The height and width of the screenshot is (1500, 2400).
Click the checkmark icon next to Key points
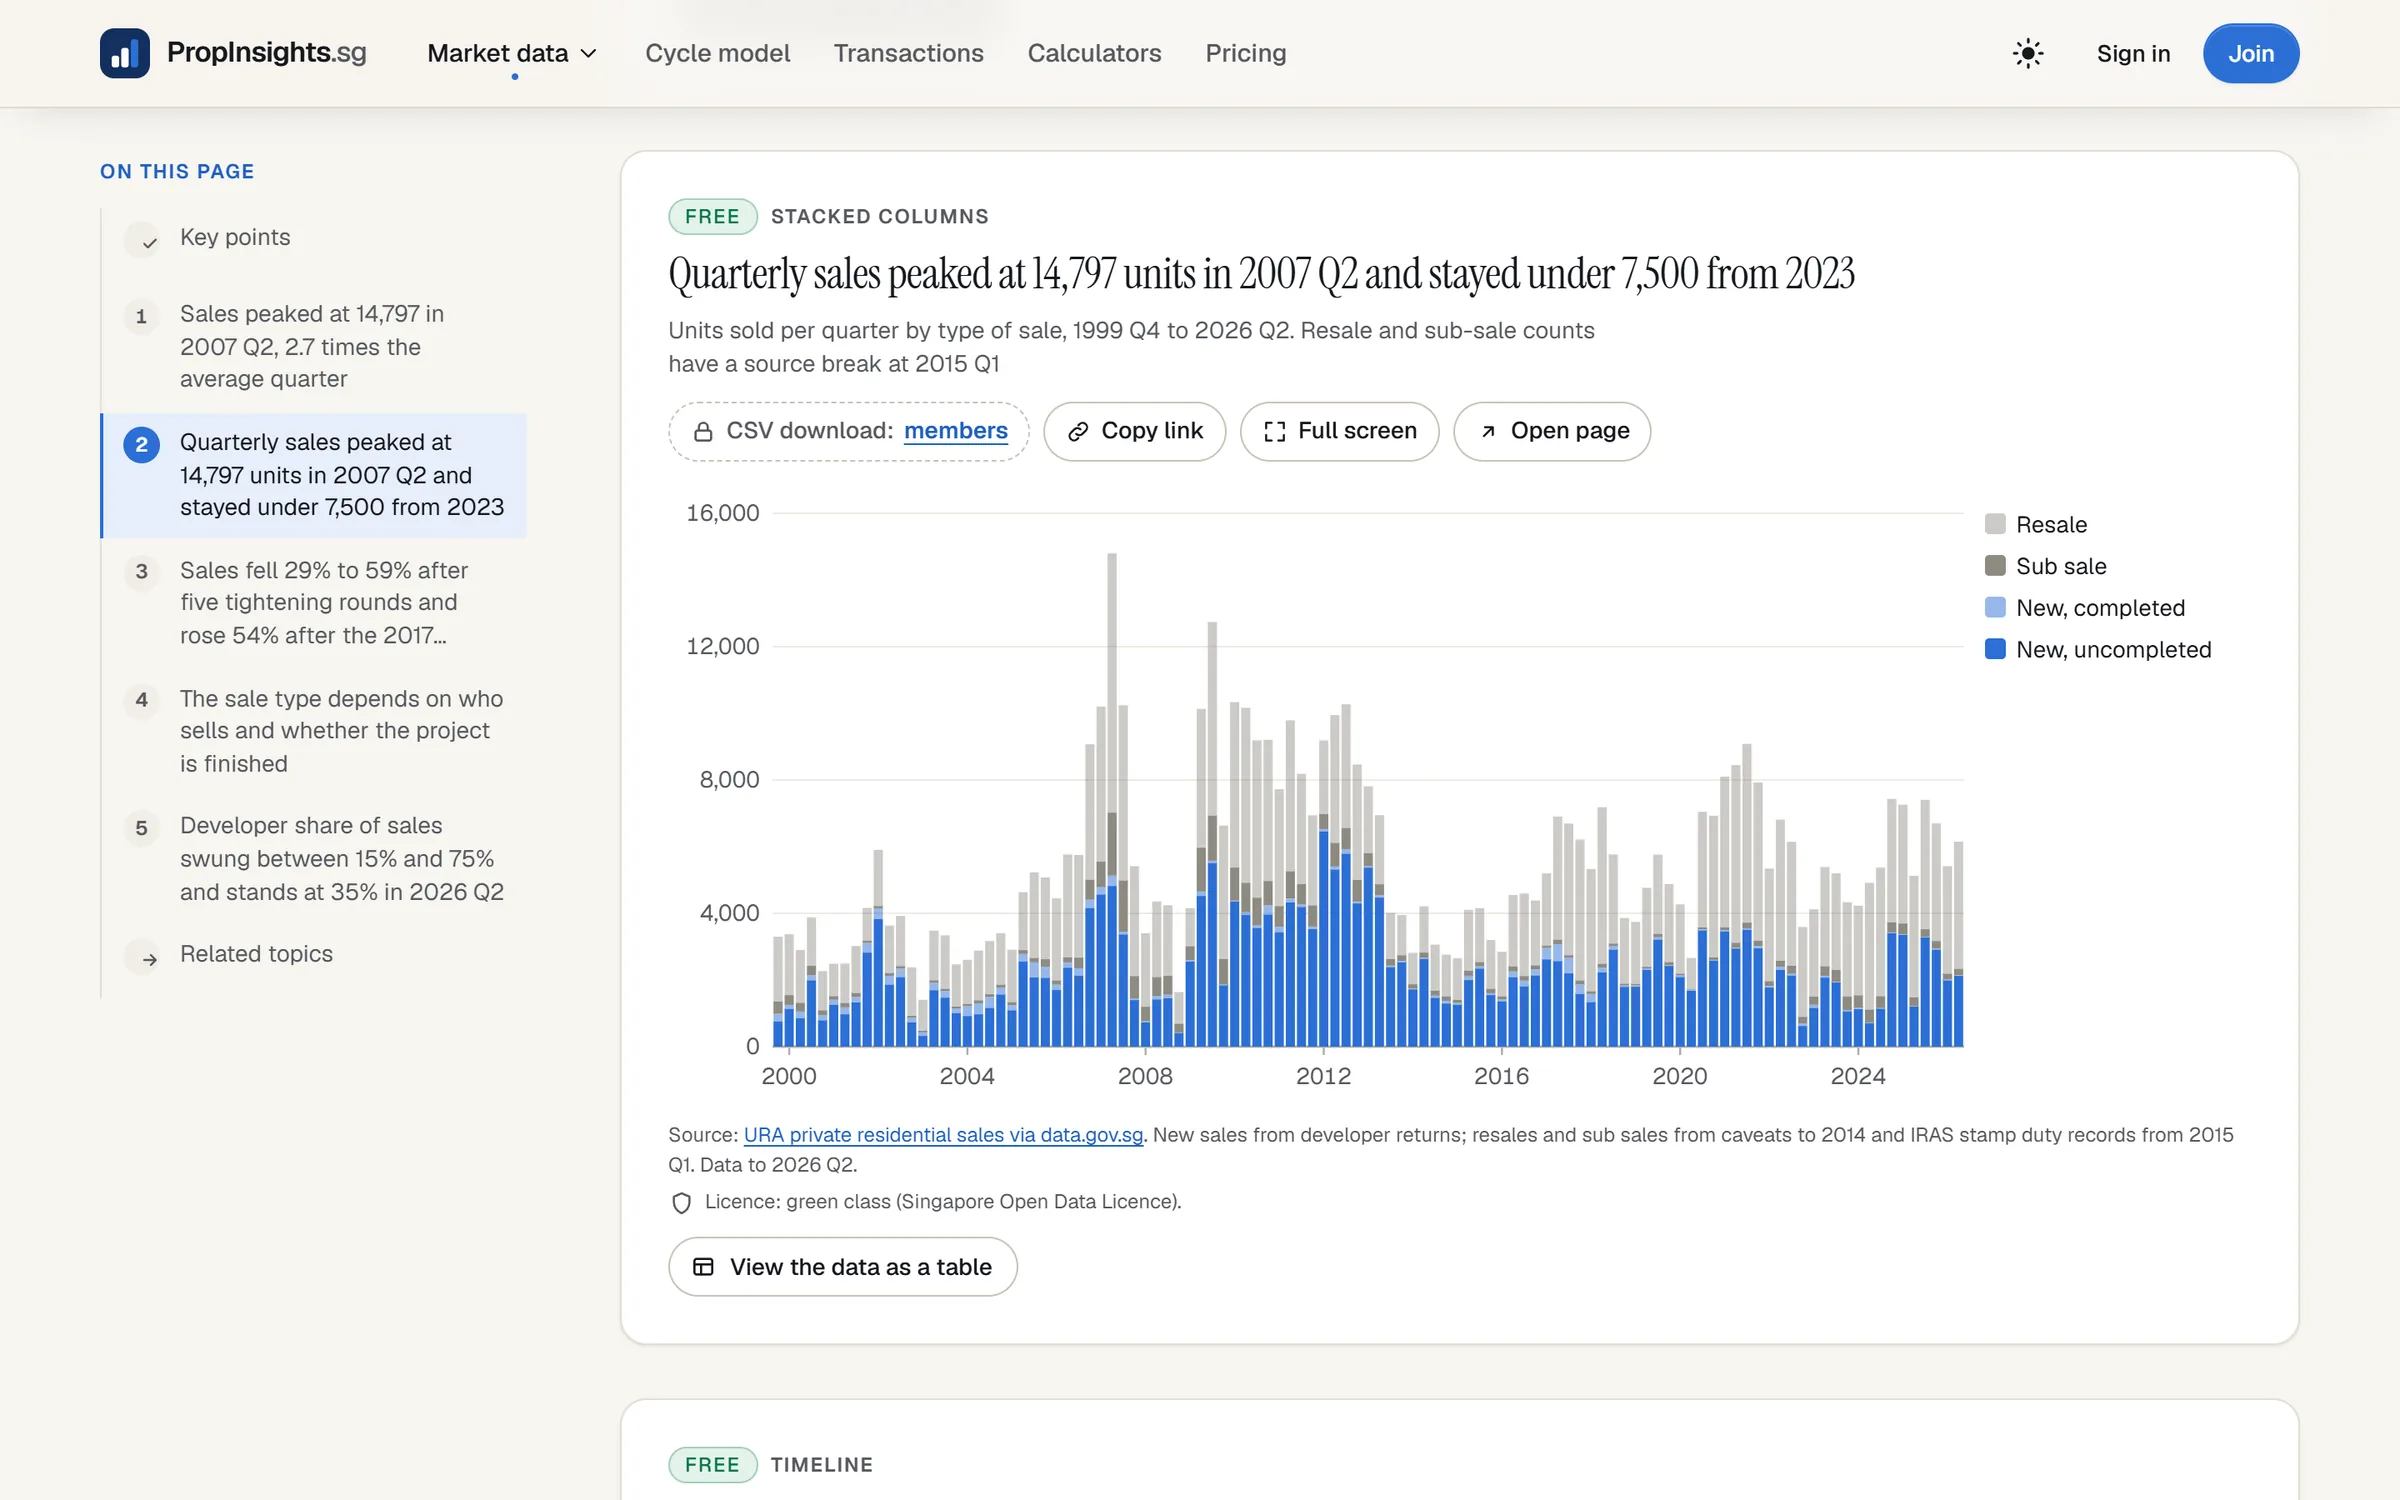(149, 241)
